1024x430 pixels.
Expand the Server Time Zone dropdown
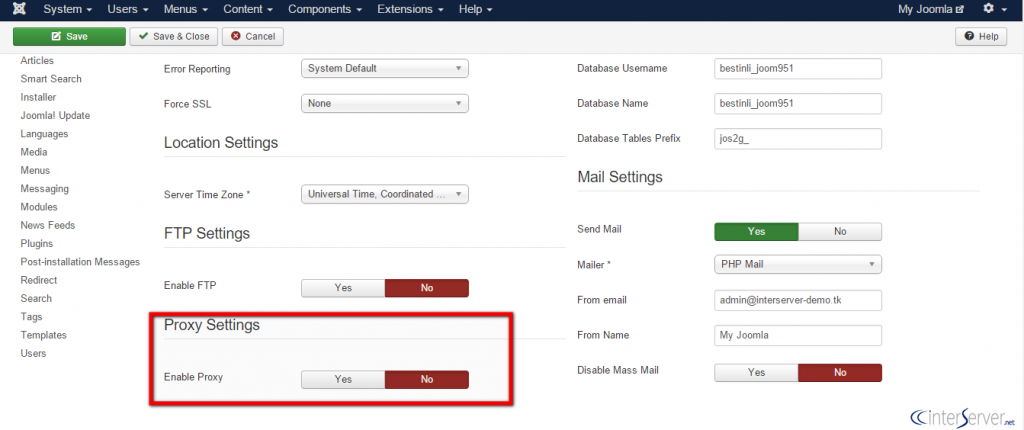coord(385,194)
